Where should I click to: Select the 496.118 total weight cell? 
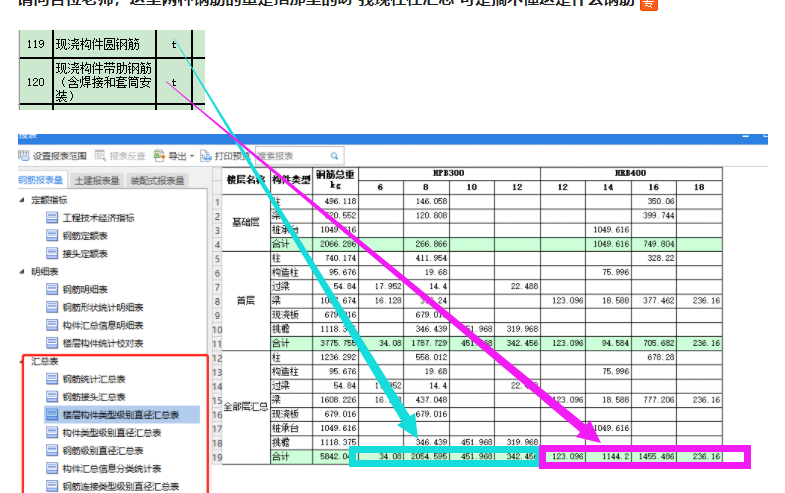click(335, 201)
